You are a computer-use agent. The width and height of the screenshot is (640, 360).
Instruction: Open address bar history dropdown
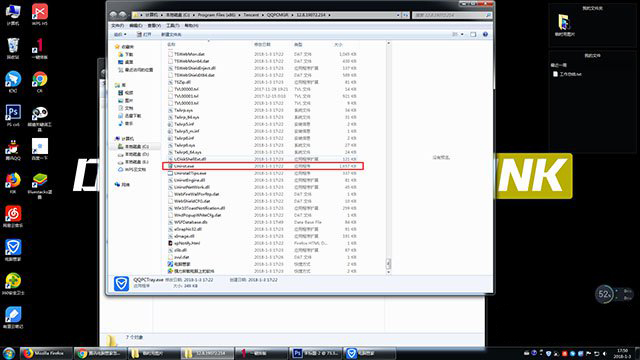pyautogui.click(x=398, y=15)
